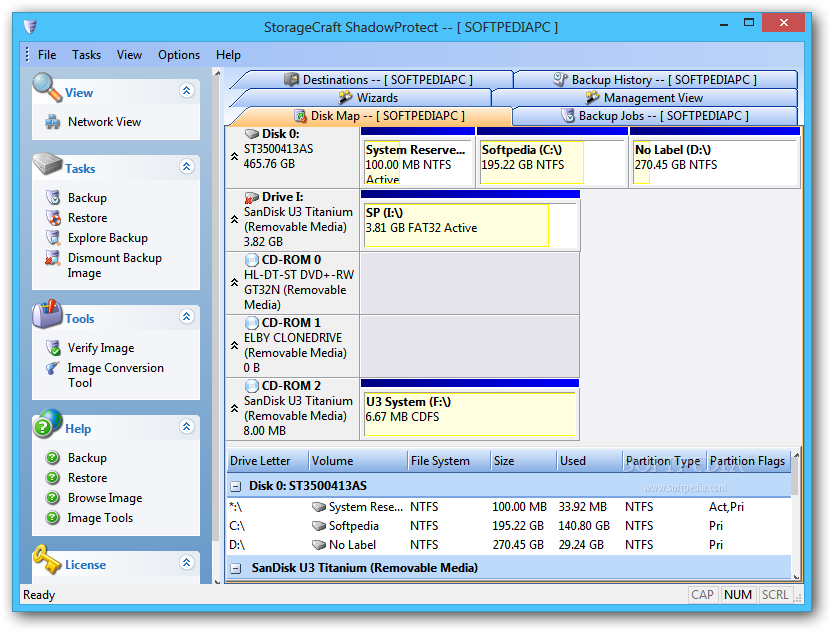Click the Dismount Backup Image link
Image resolution: width=832 pixels, height=632 pixels.
(x=114, y=265)
